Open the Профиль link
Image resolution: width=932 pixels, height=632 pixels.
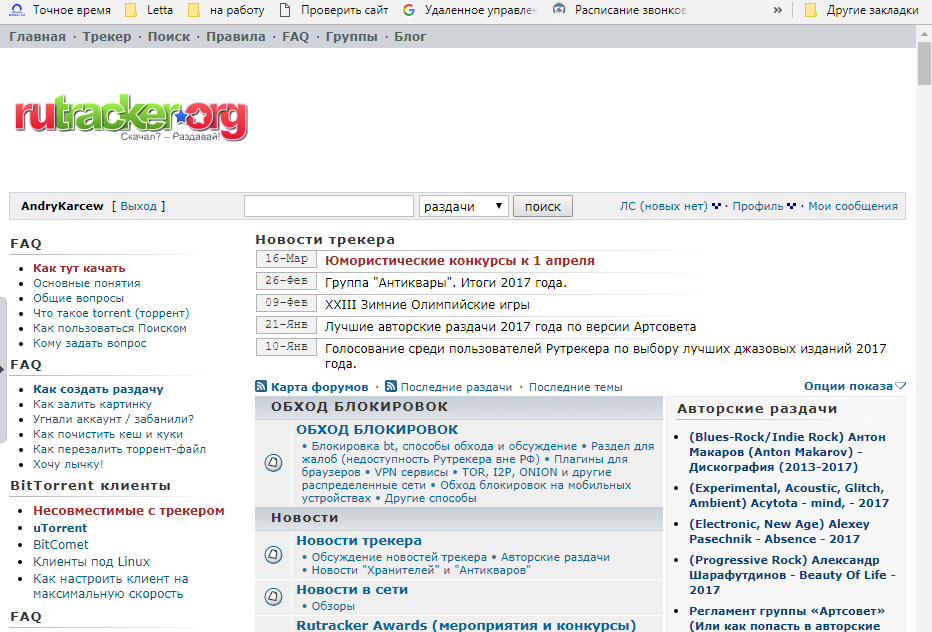tap(758, 206)
